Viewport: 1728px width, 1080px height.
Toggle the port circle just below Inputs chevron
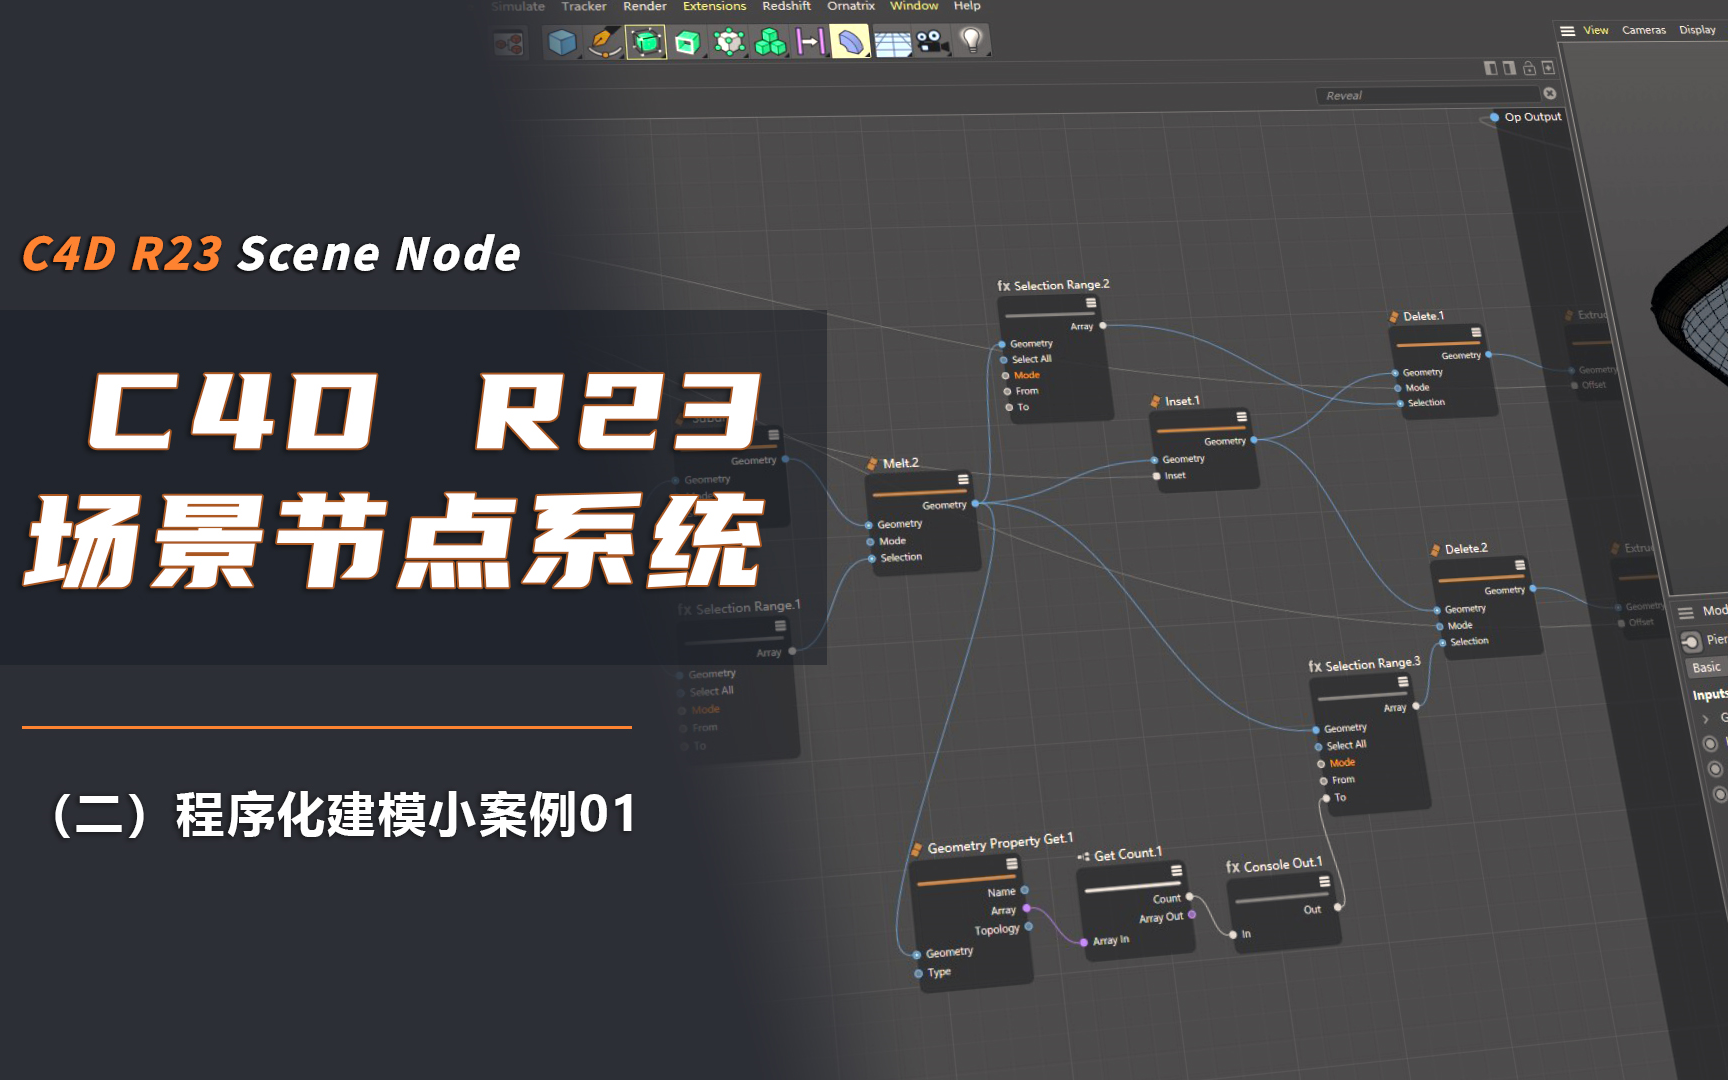1710,743
